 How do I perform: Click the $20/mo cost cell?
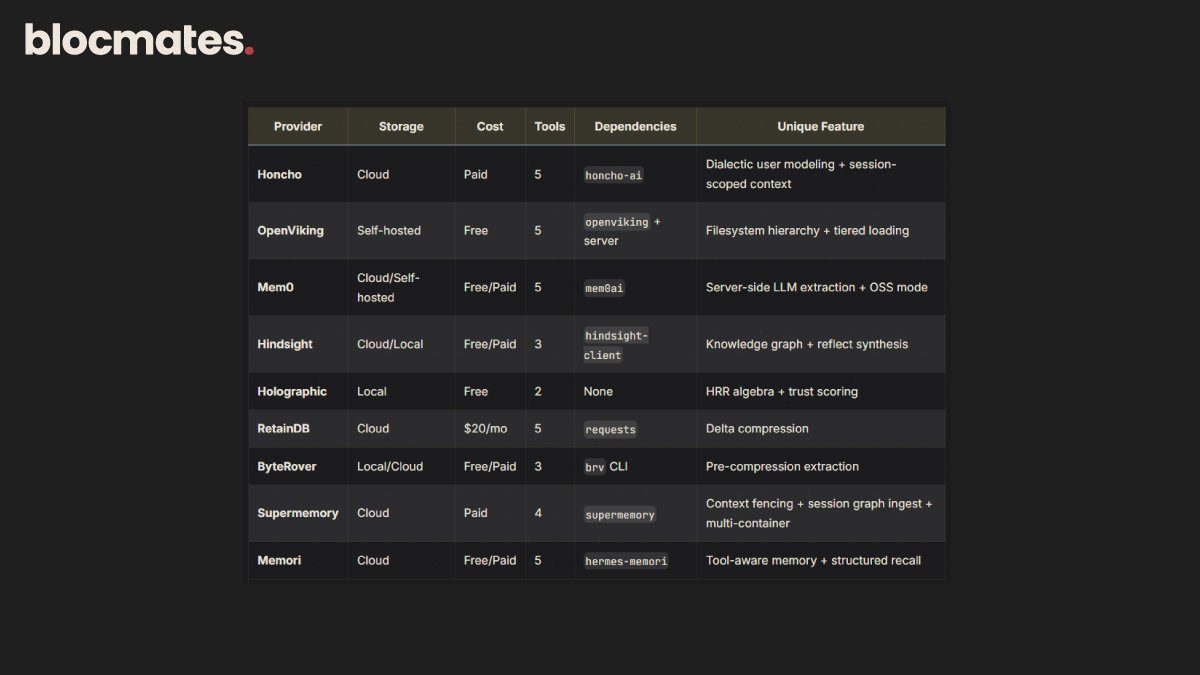click(x=486, y=429)
